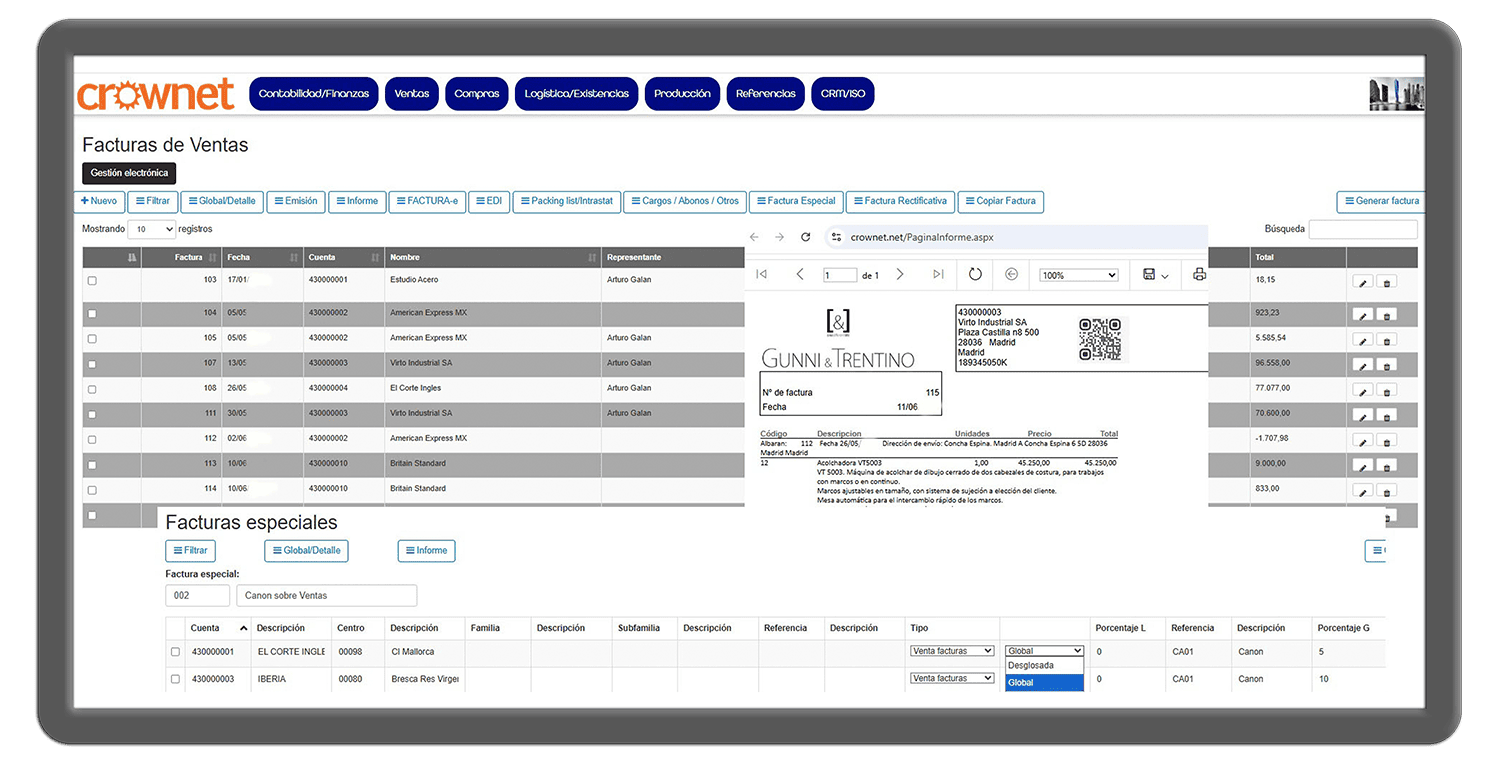Click the Gestión electrónica button
Screen dimensions: 1500x763
click(129, 173)
